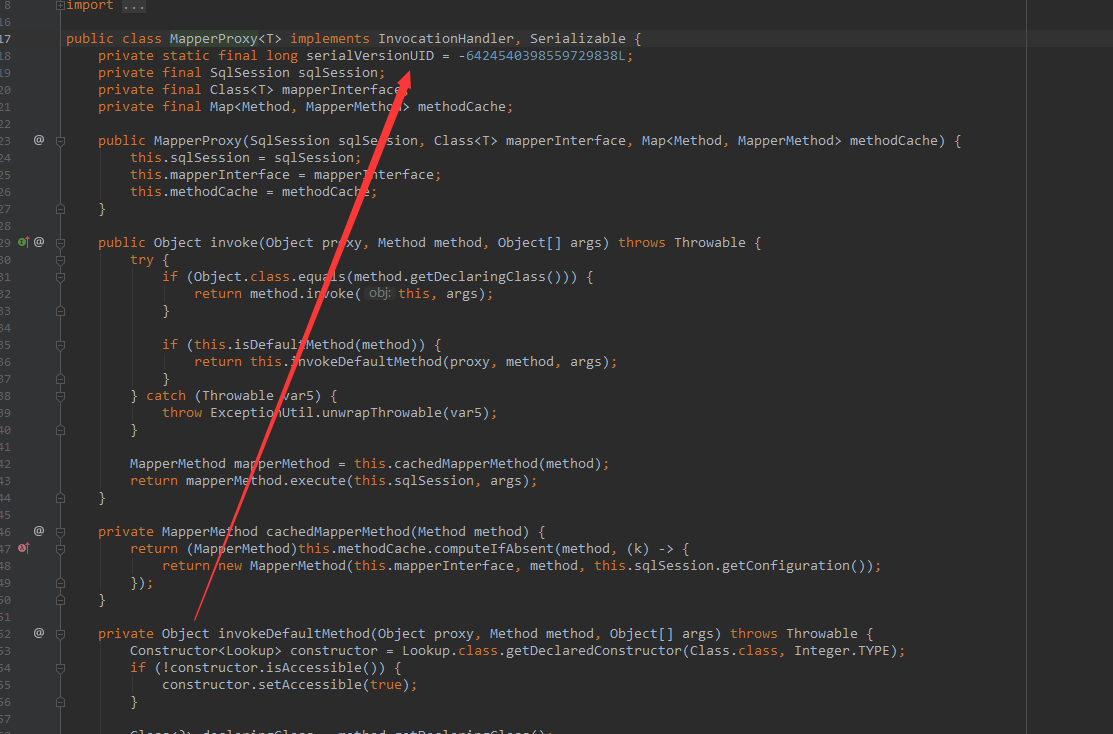This screenshot has height=734, width=1113.
Task: Click the fold end marker at the constructor's closing brace
Action: point(60,209)
